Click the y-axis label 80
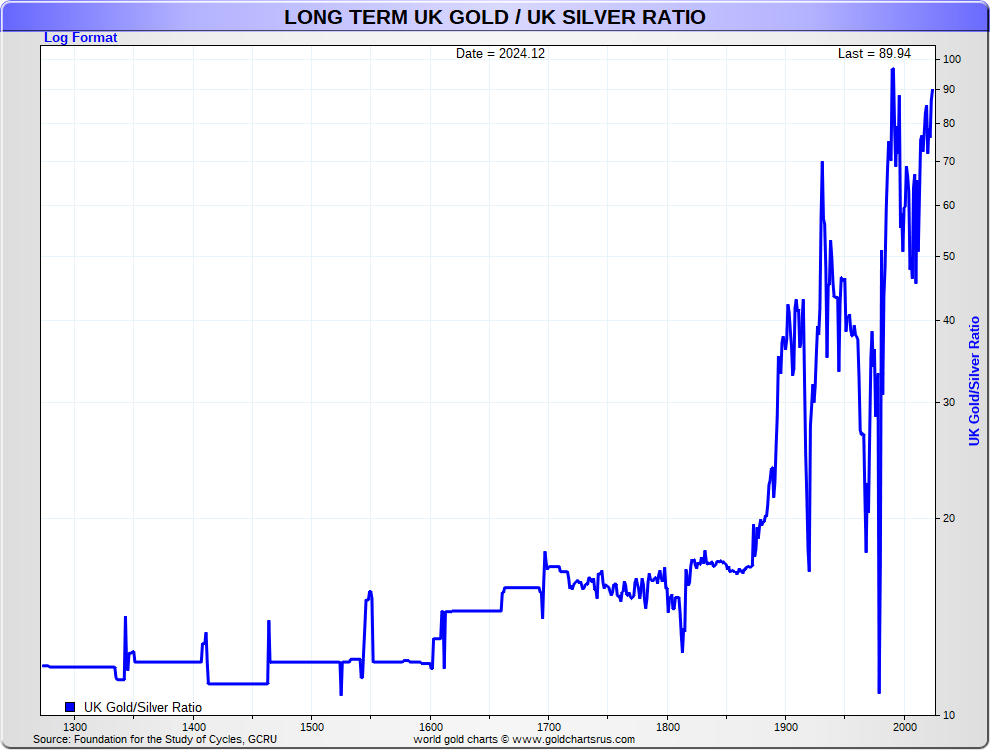This screenshot has height=750, width=990. coord(949,124)
